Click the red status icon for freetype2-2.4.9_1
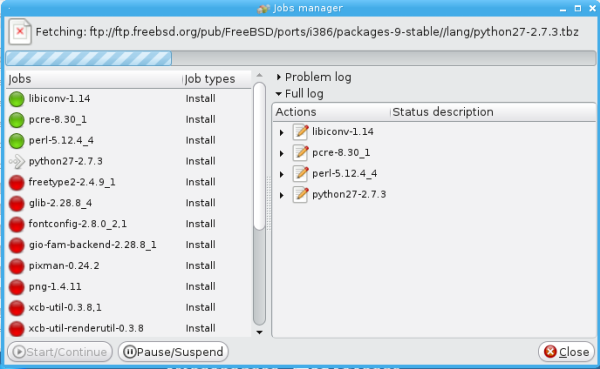This screenshot has height=369, width=600. (16, 182)
